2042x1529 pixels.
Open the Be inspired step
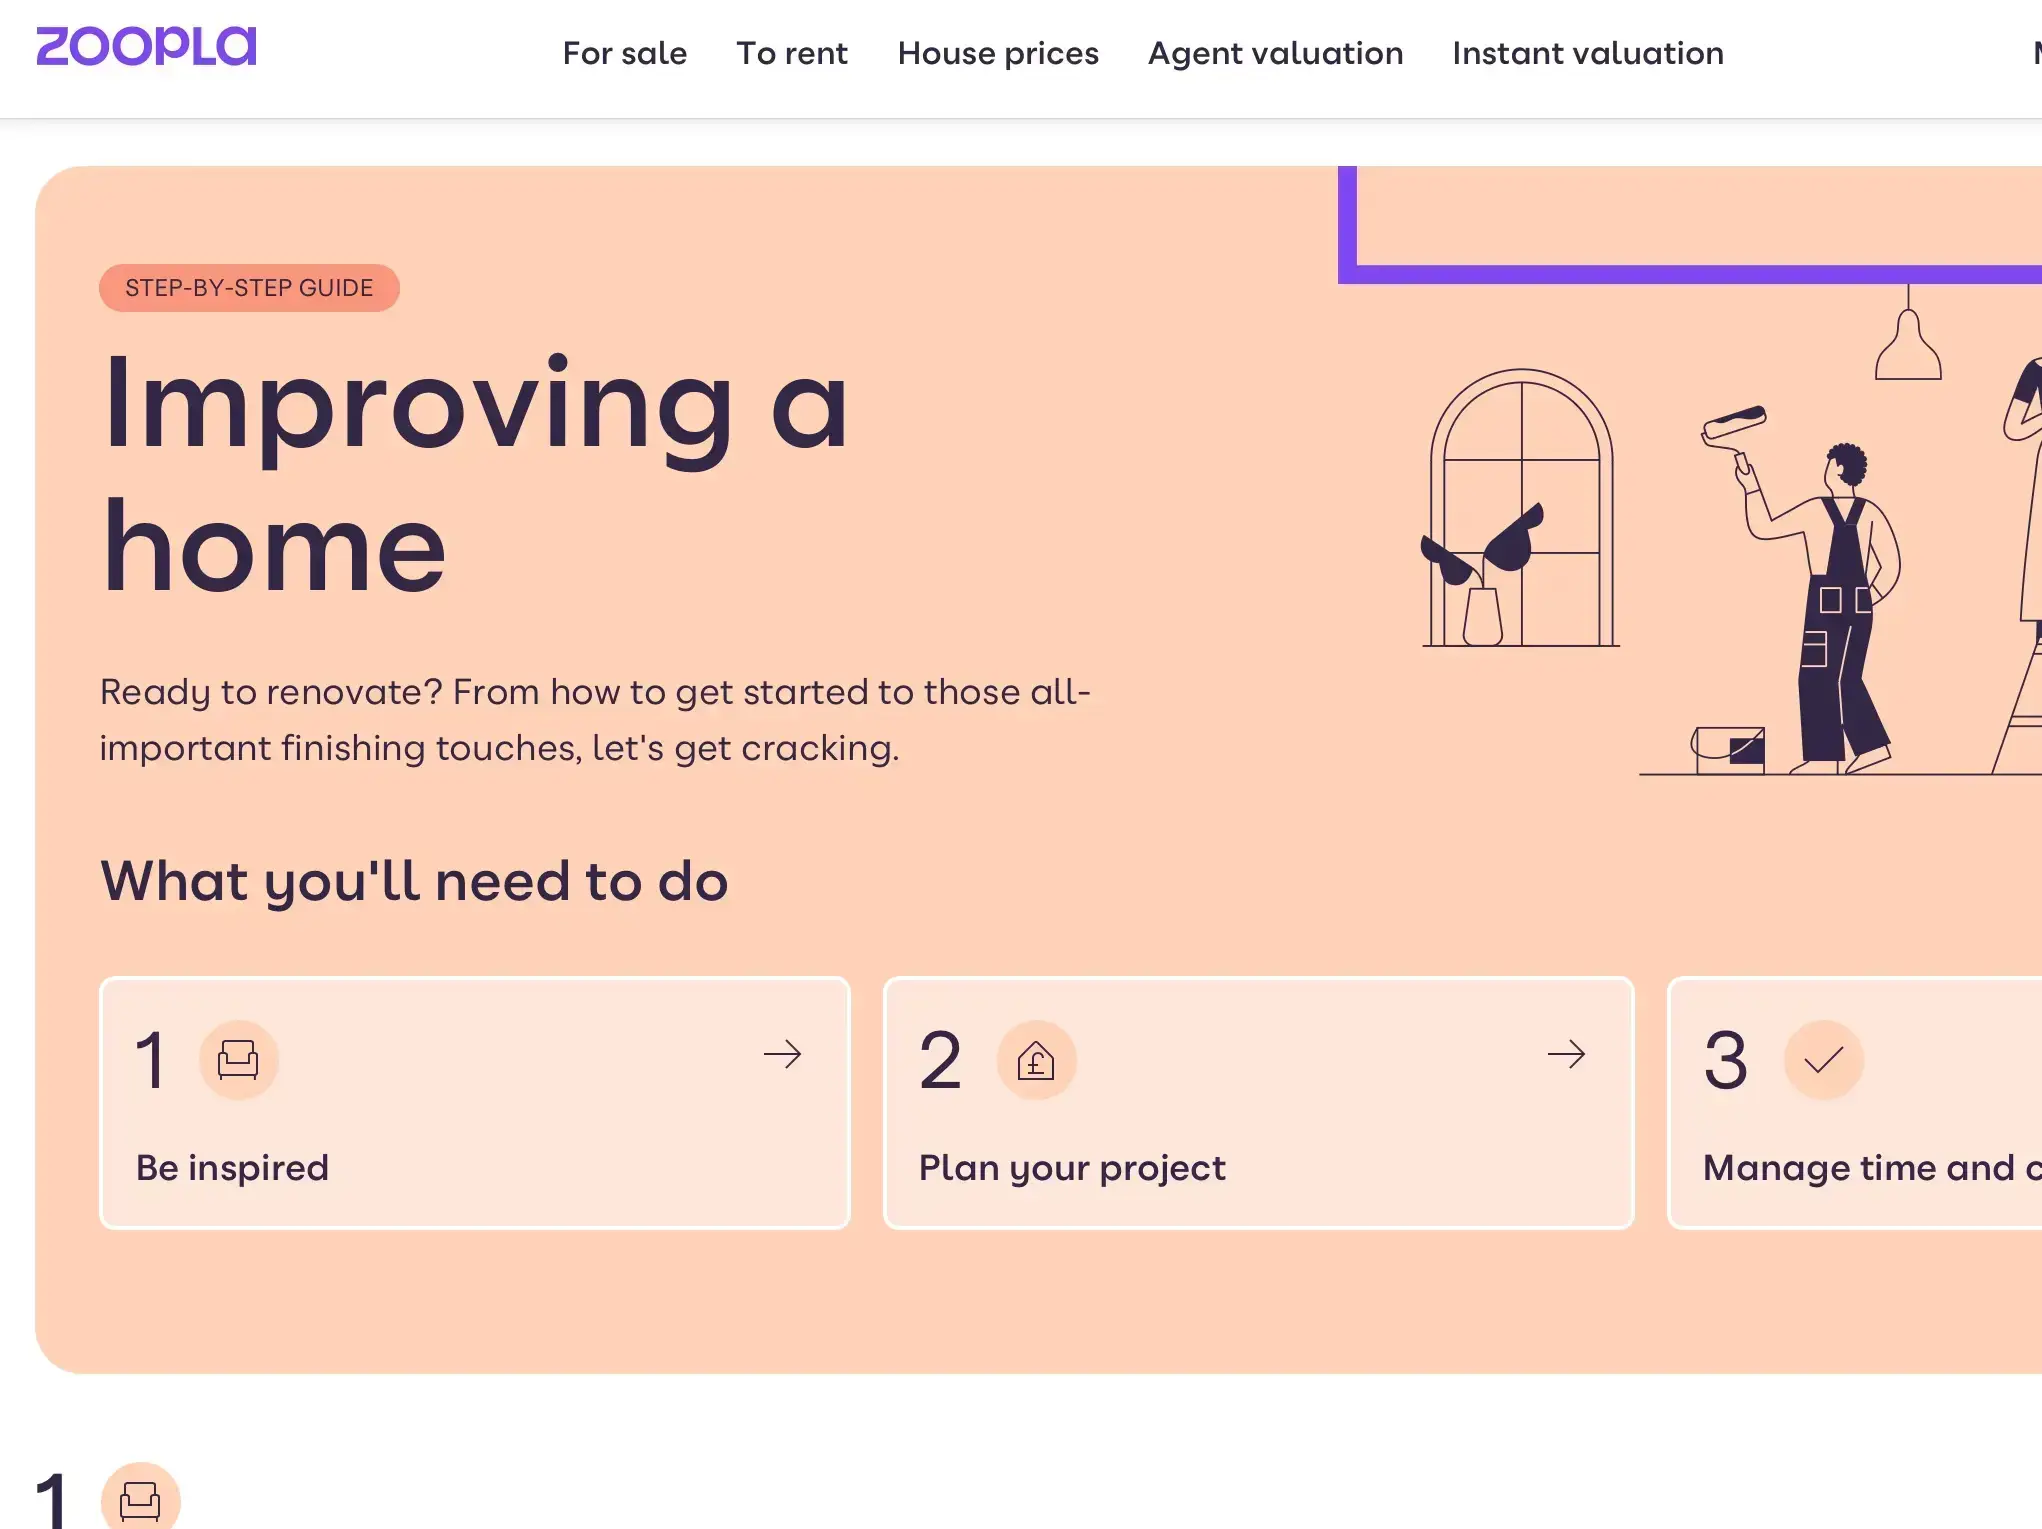(x=475, y=1103)
